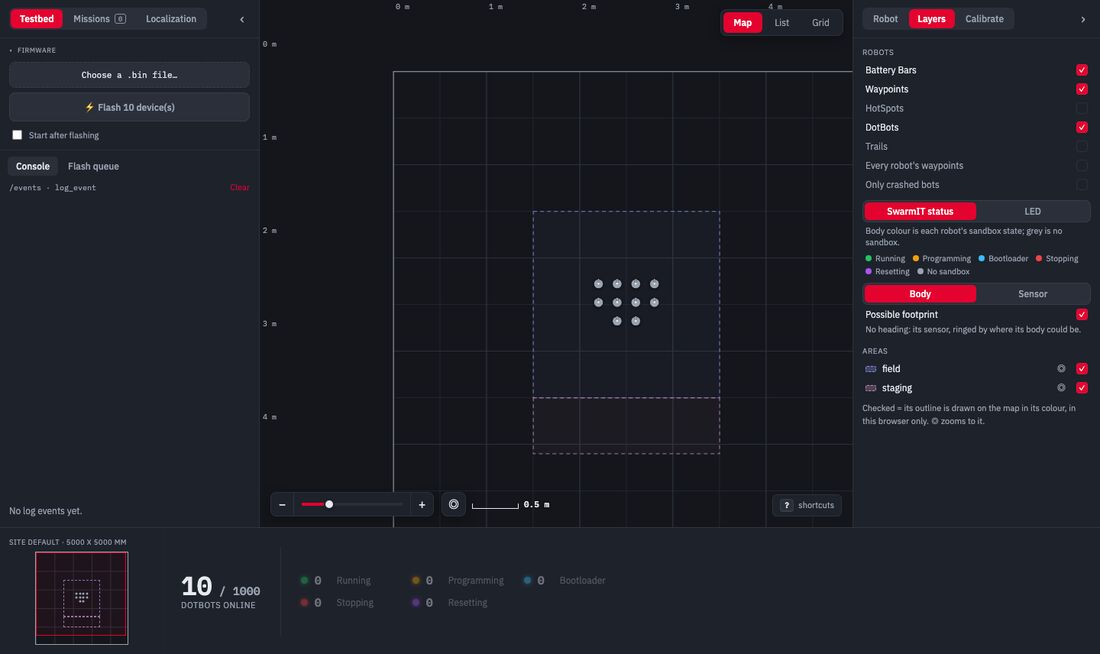Disable the Battery Bars layer
1100x654 pixels.
[x=1082, y=69]
